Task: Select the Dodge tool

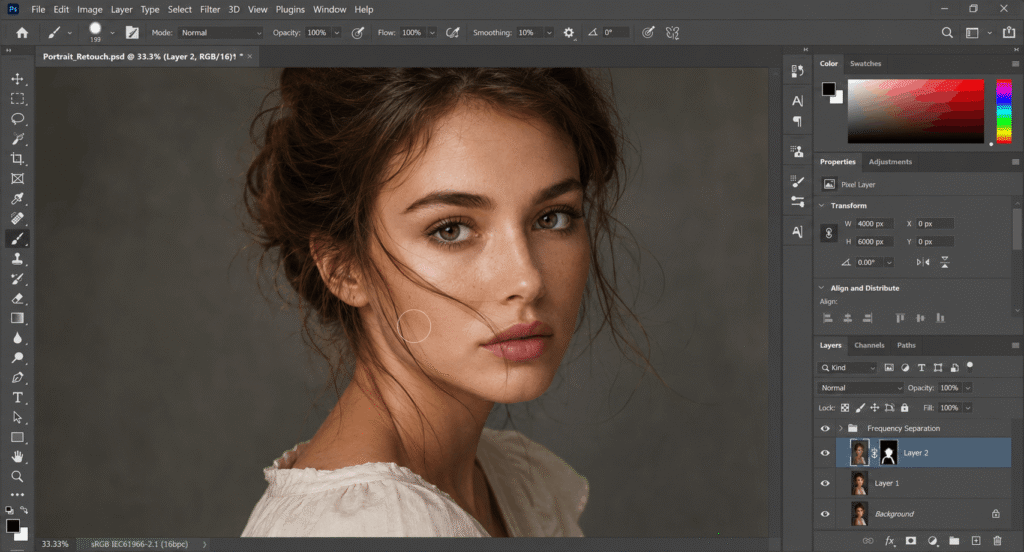Action: click(18, 358)
